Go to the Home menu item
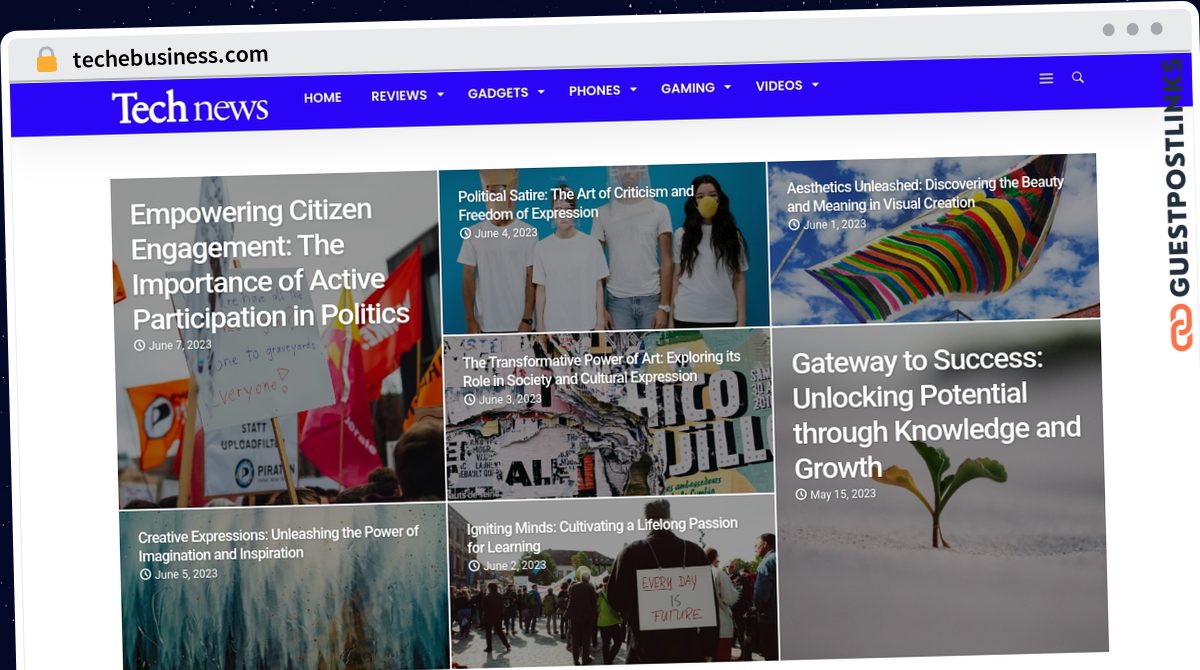This screenshot has width=1200, height=670. pos(323,97)
